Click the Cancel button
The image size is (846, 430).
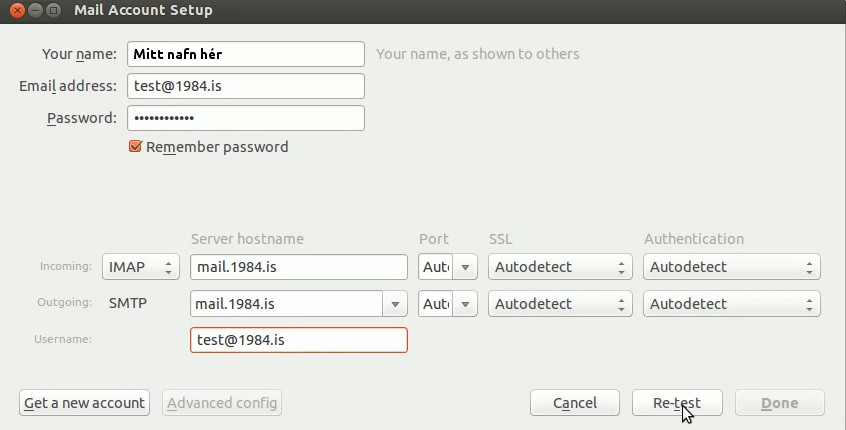click(575, 403)
